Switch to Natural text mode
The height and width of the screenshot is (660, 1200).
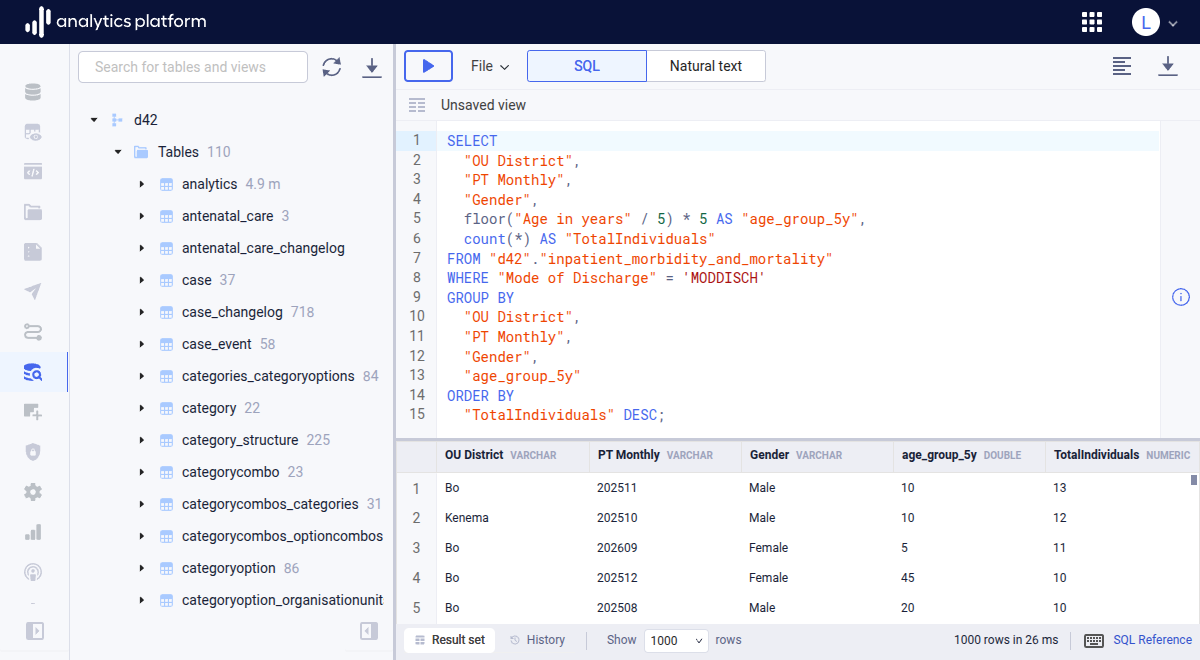pyautogui.click(x=706, y=66)
